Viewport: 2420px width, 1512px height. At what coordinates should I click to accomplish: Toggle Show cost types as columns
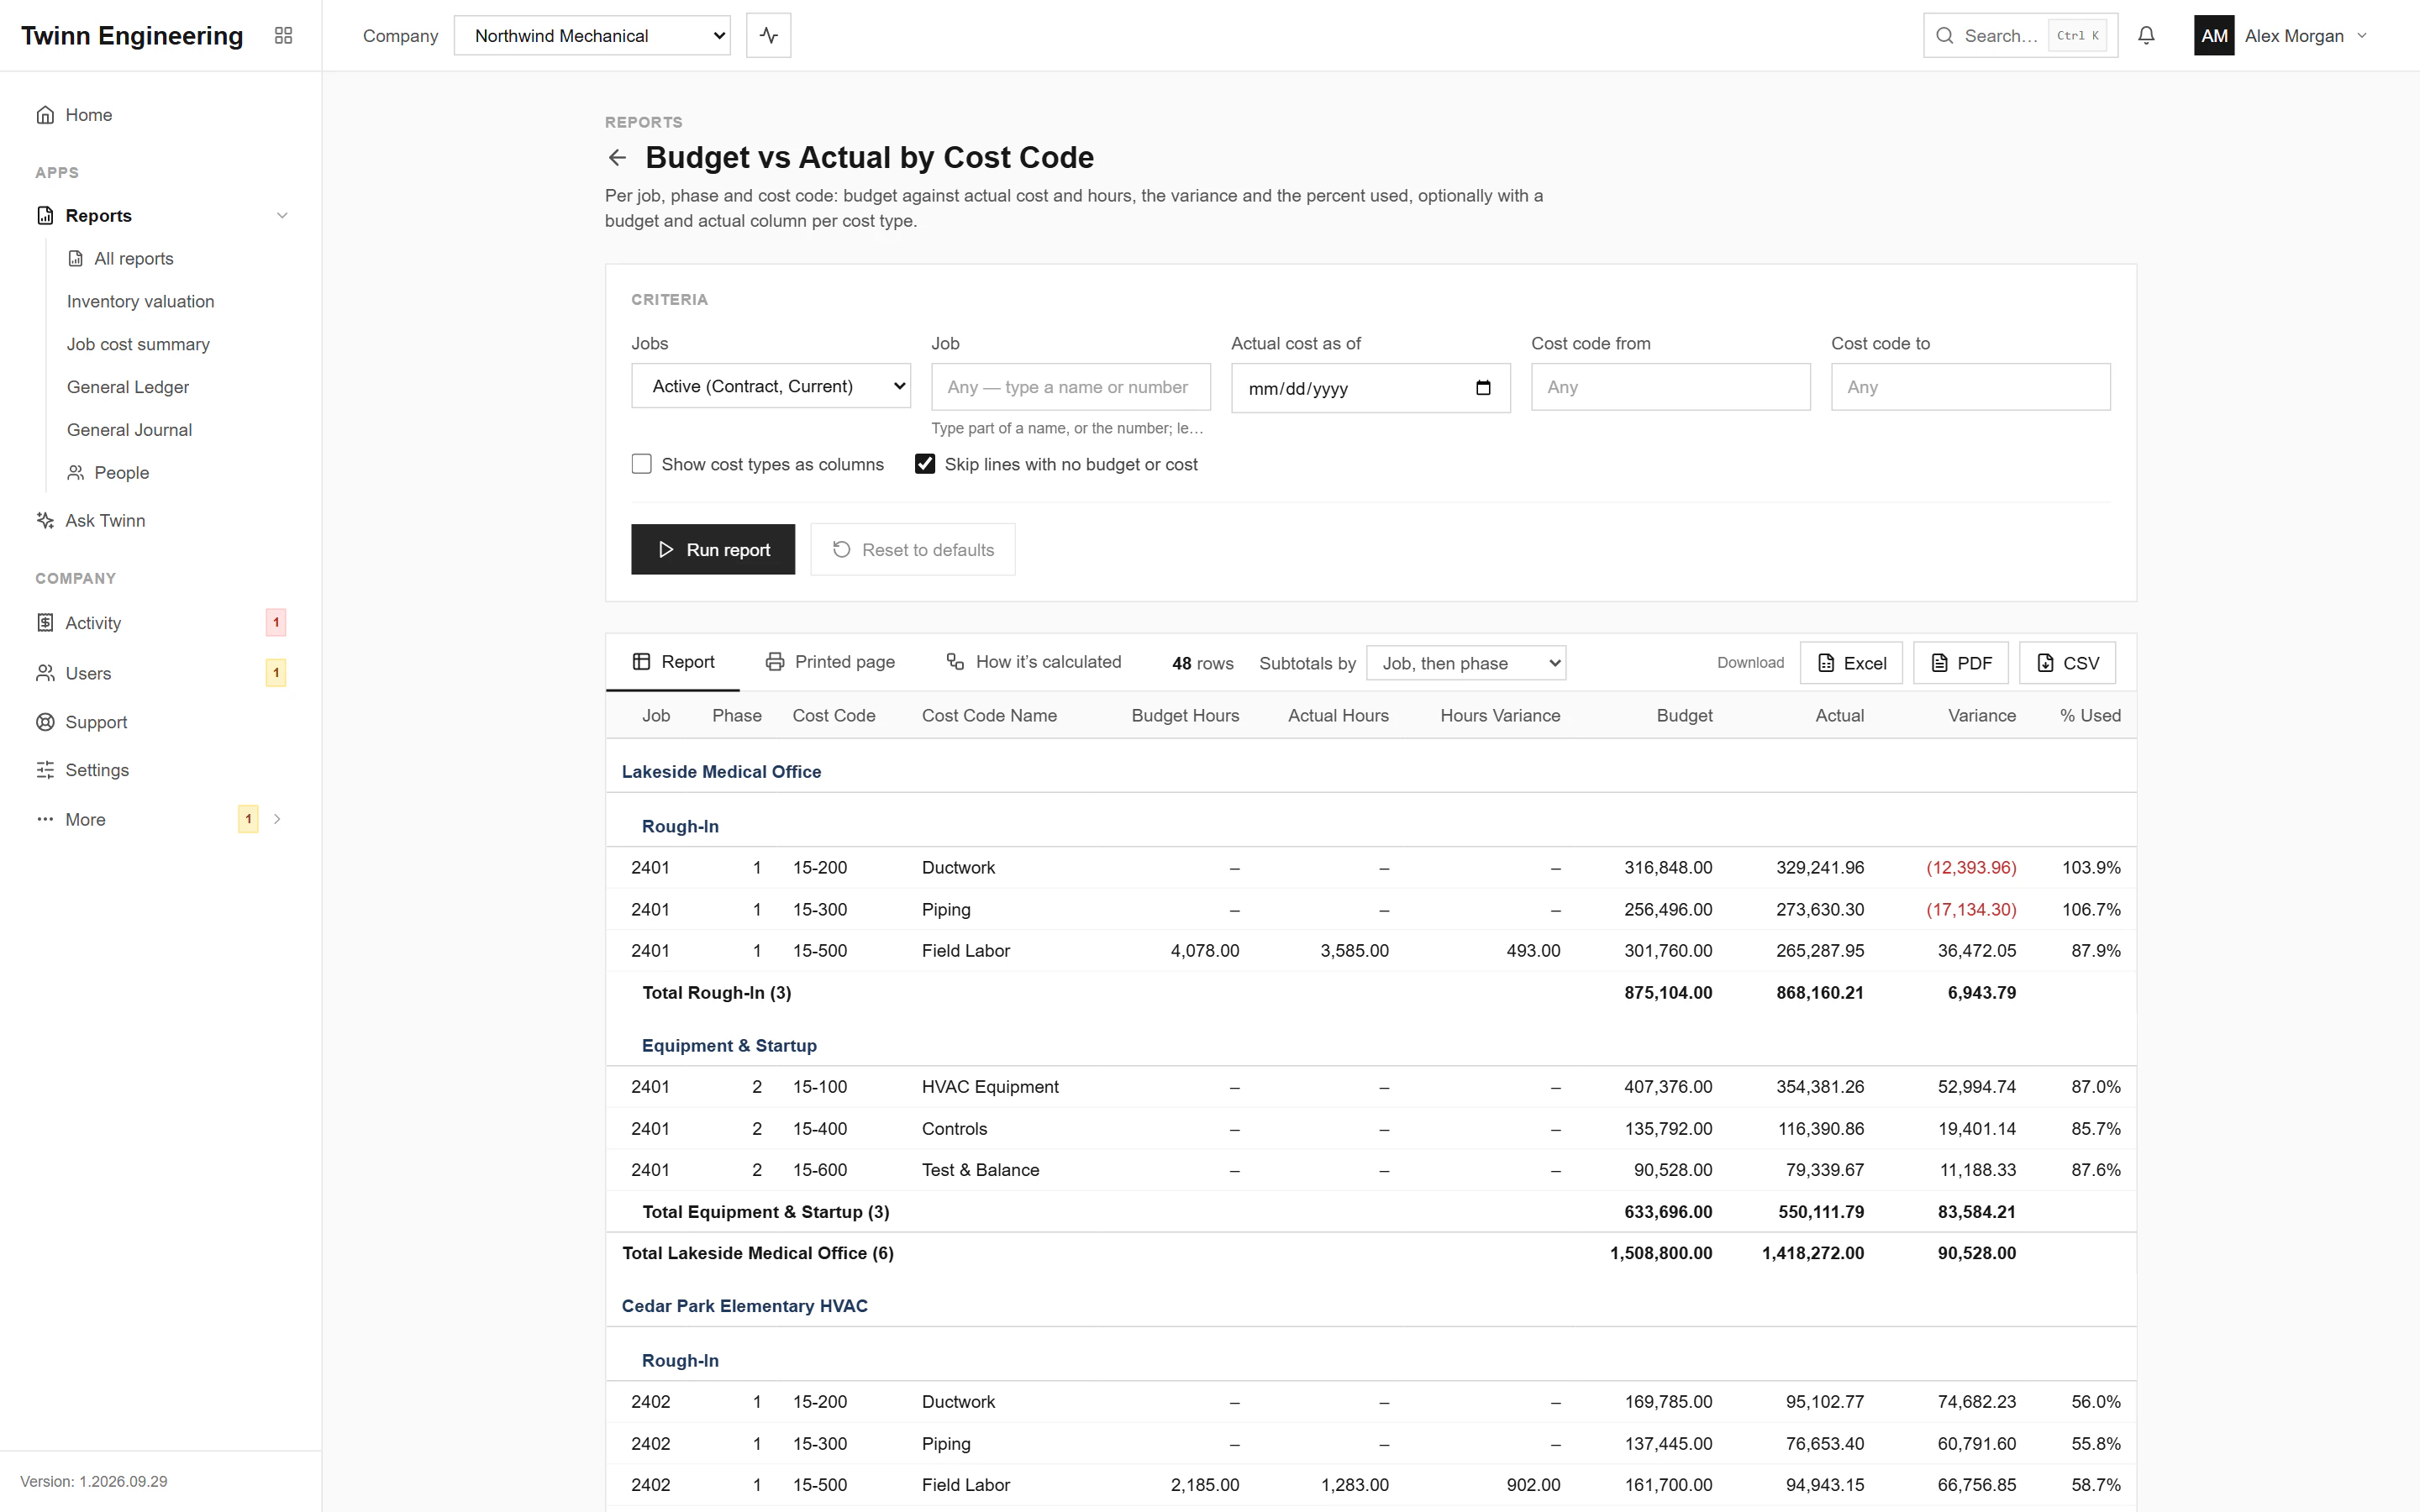point(641,464)
